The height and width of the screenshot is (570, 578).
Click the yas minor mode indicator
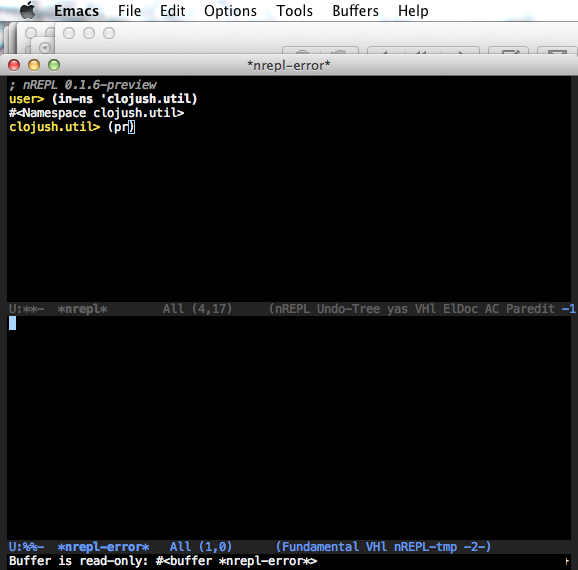coord(397,309)
